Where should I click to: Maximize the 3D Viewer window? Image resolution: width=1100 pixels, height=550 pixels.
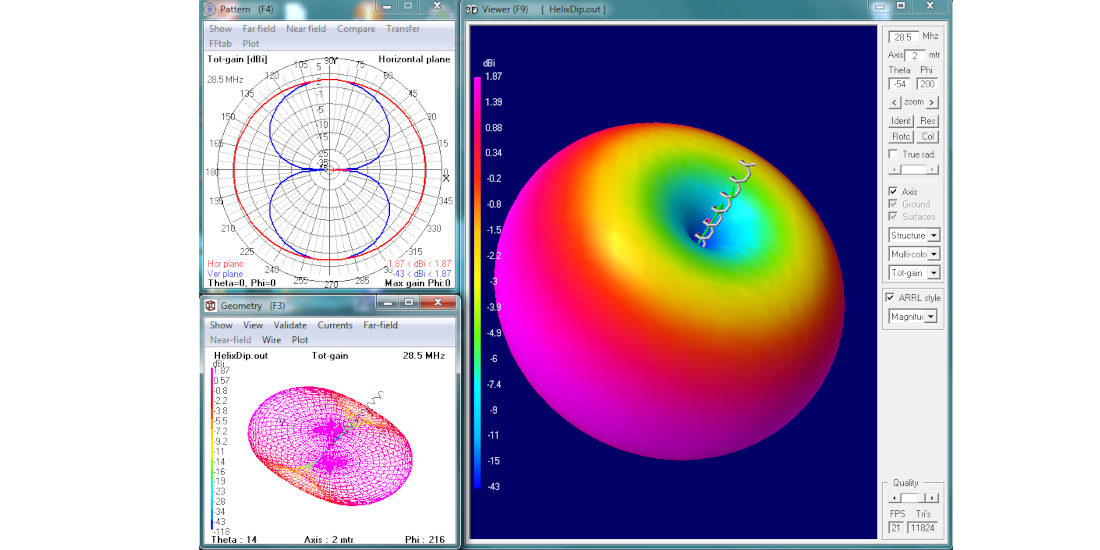(901, 6)
